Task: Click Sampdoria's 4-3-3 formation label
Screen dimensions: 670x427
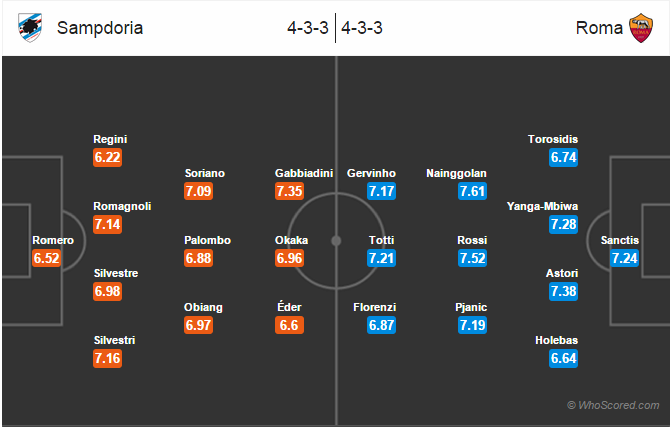Action: coord(308,28)
